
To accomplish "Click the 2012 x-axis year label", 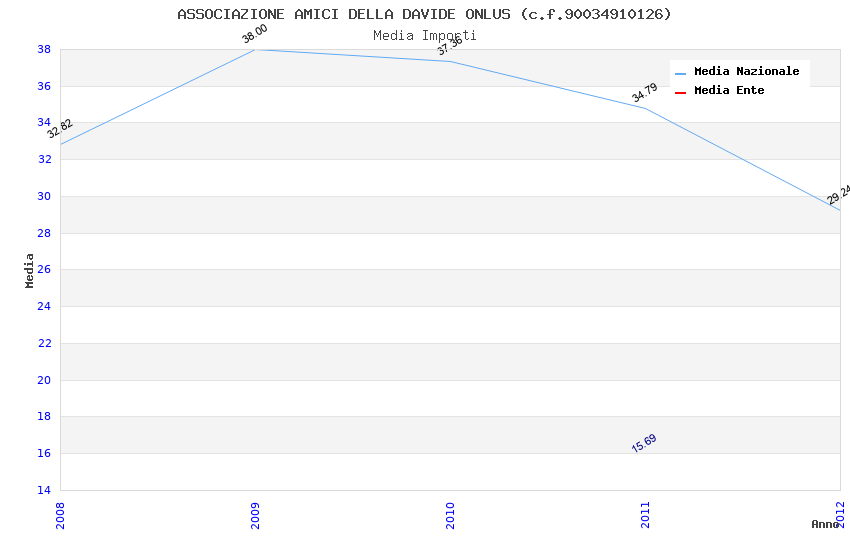I will click(x=840, y=514).
